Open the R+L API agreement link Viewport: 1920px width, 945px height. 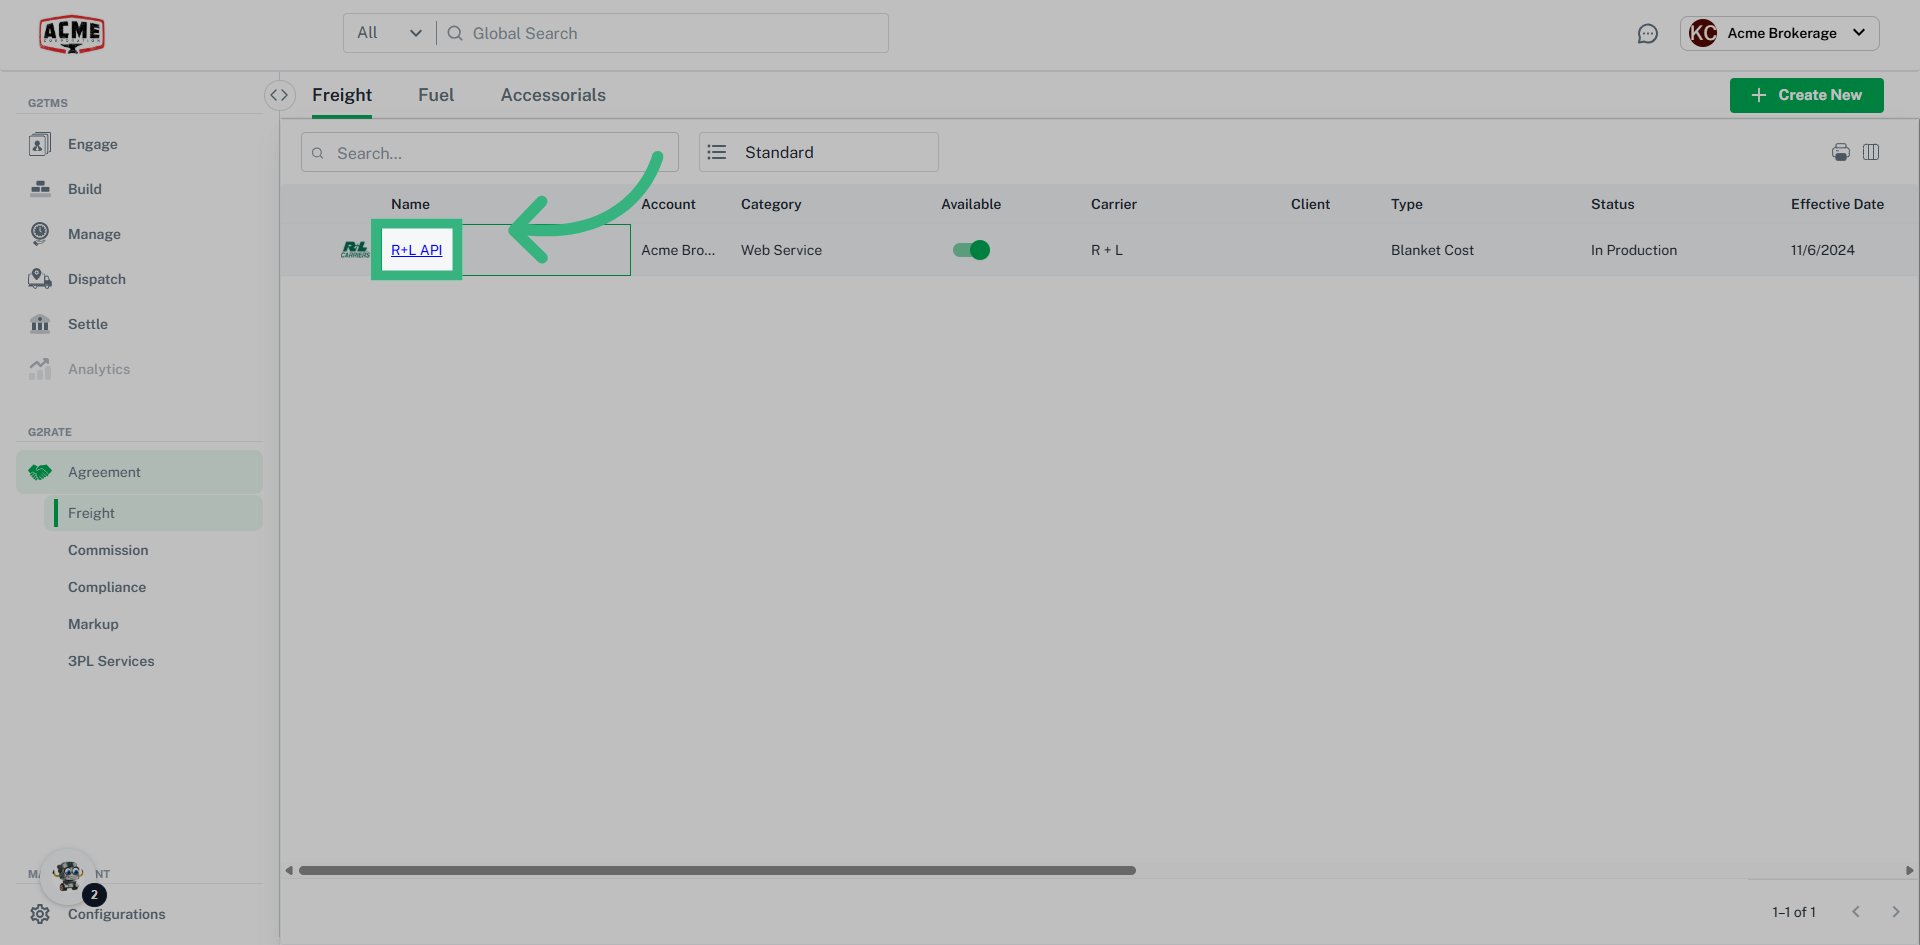pos(417,250)
